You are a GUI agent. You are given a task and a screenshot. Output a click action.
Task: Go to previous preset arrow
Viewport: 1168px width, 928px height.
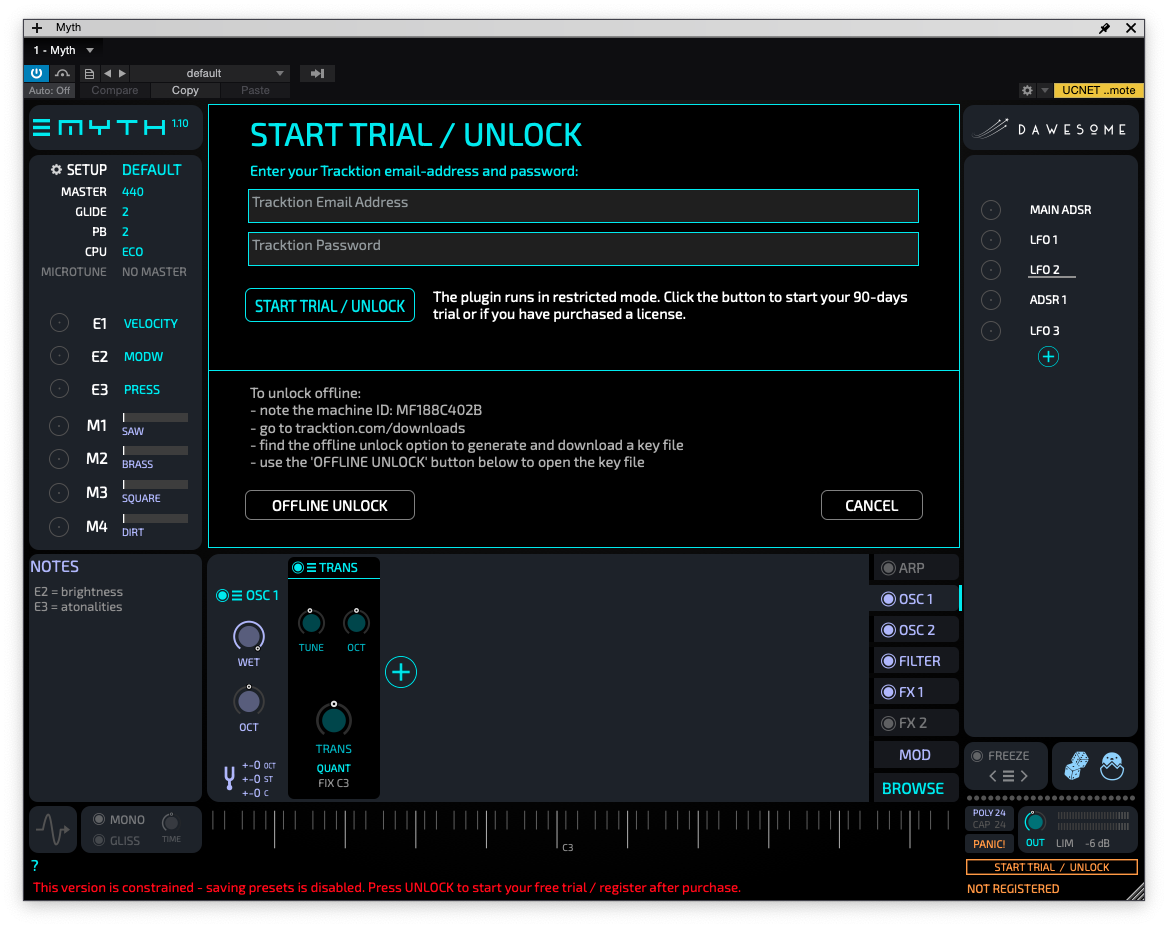point(107,73)
